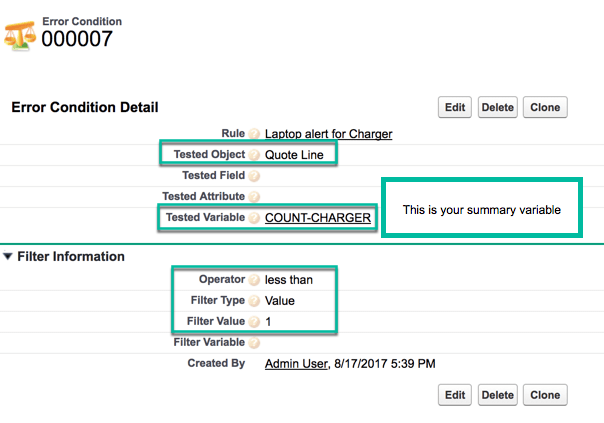Image resolution: width=604 pixels, height=423 pixels.
Task: Click help icon next to Rule
Action: [x=255, y=134]
